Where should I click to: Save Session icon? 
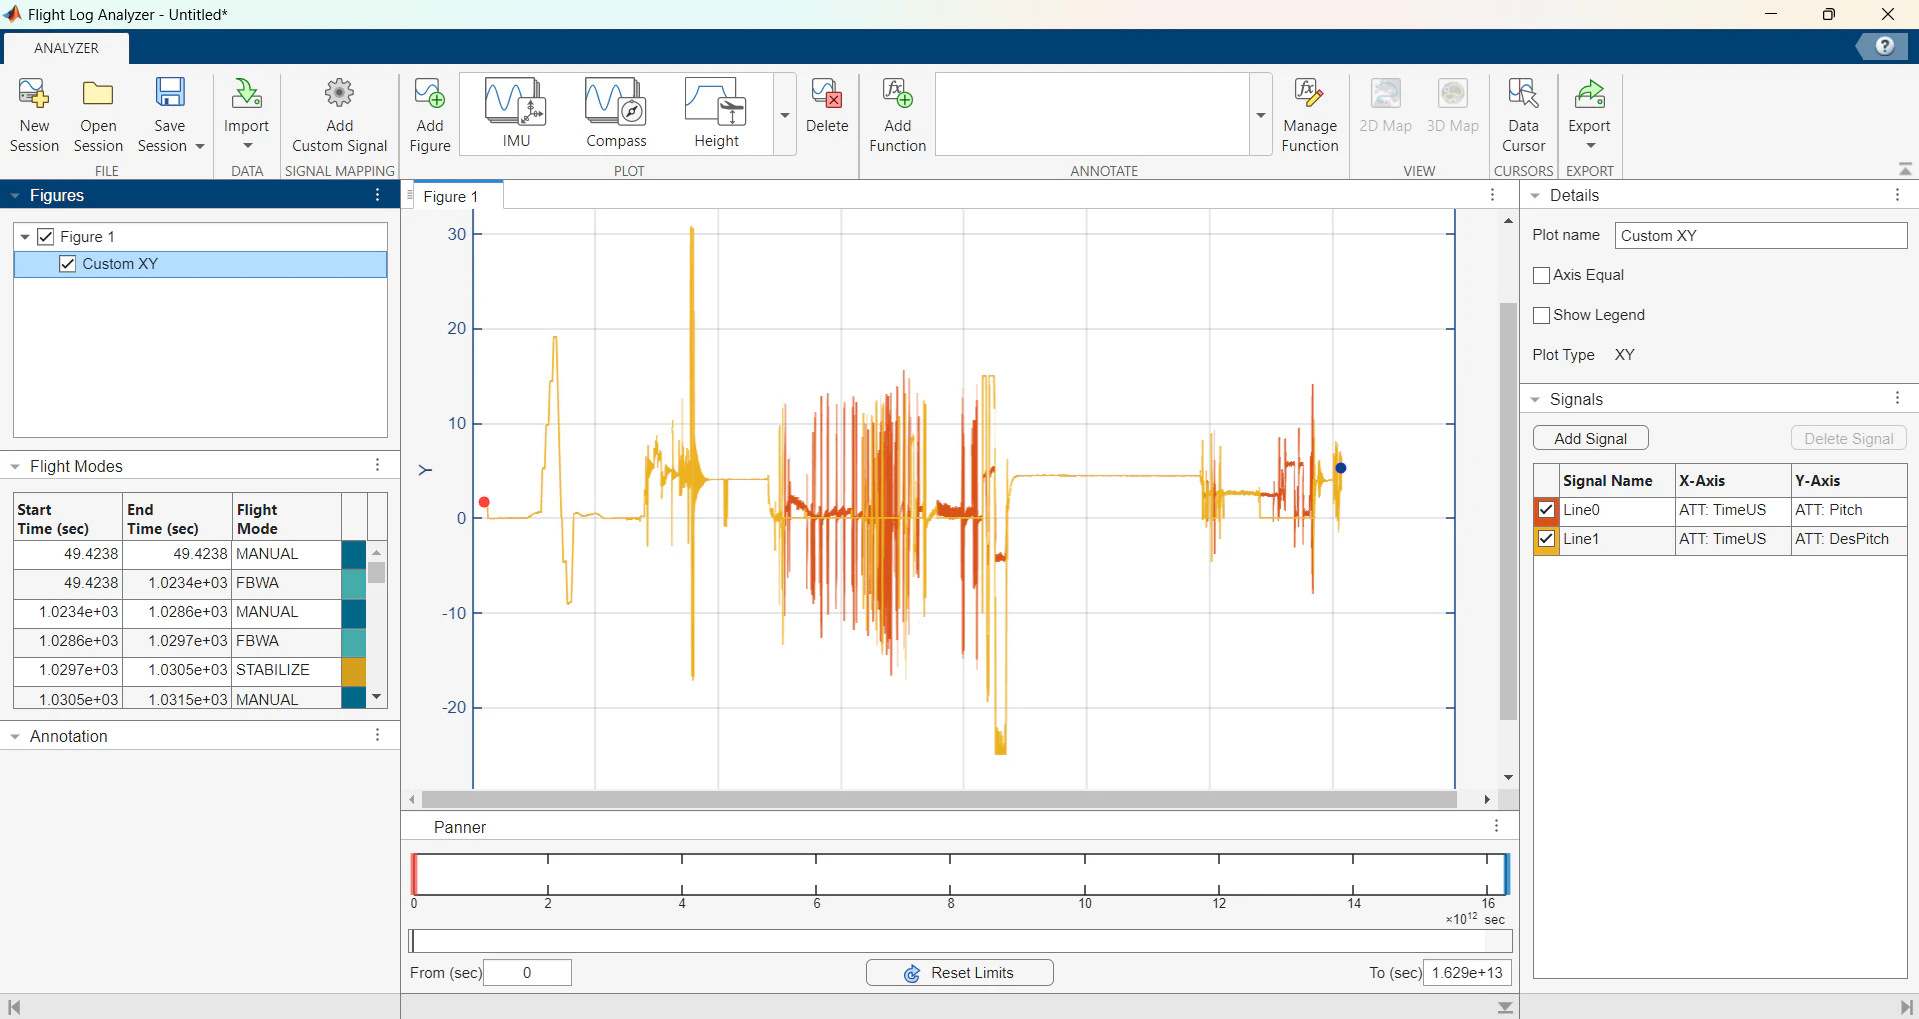[170, 93]
